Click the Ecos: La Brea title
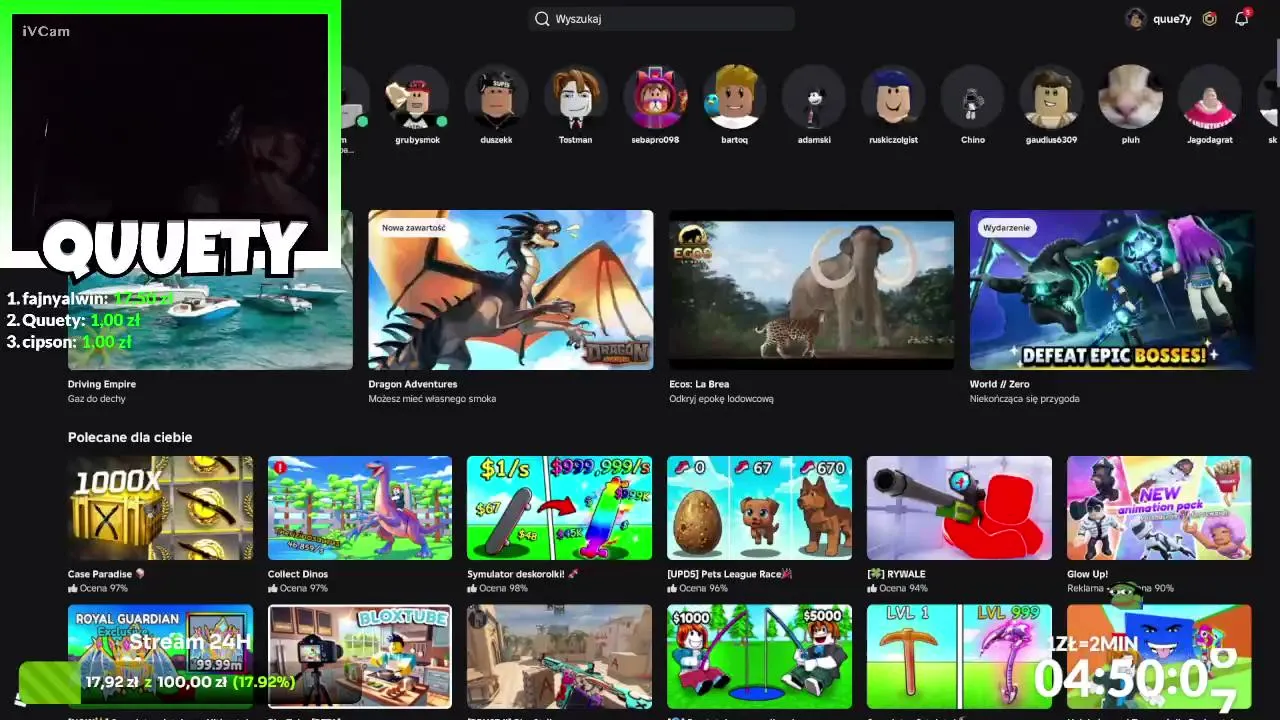This screenshot has height=720, width=1280. click(699, 384)
